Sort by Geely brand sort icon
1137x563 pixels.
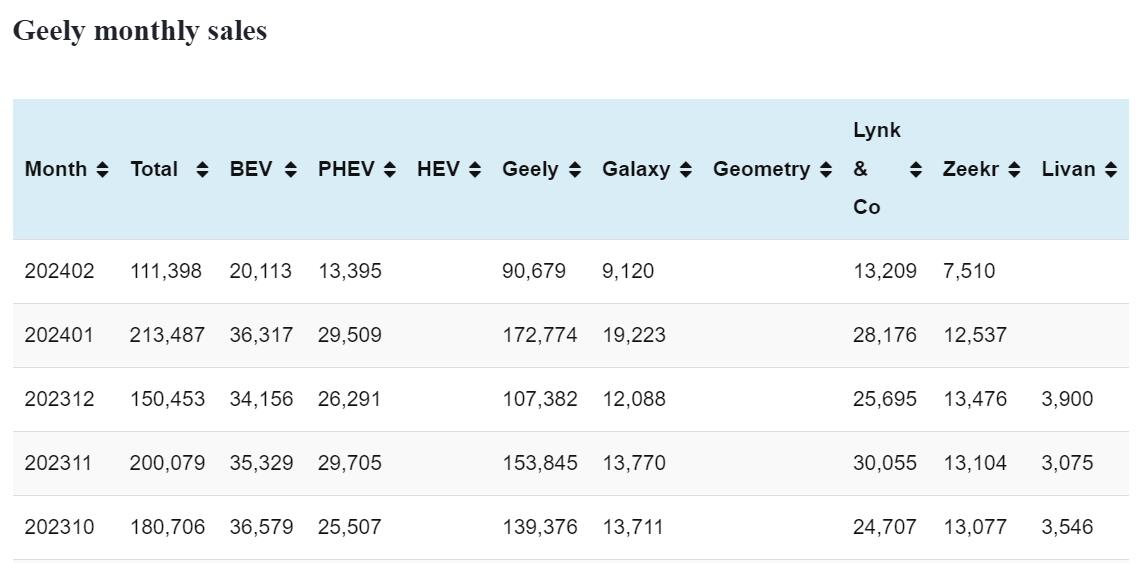pos(574,170)
